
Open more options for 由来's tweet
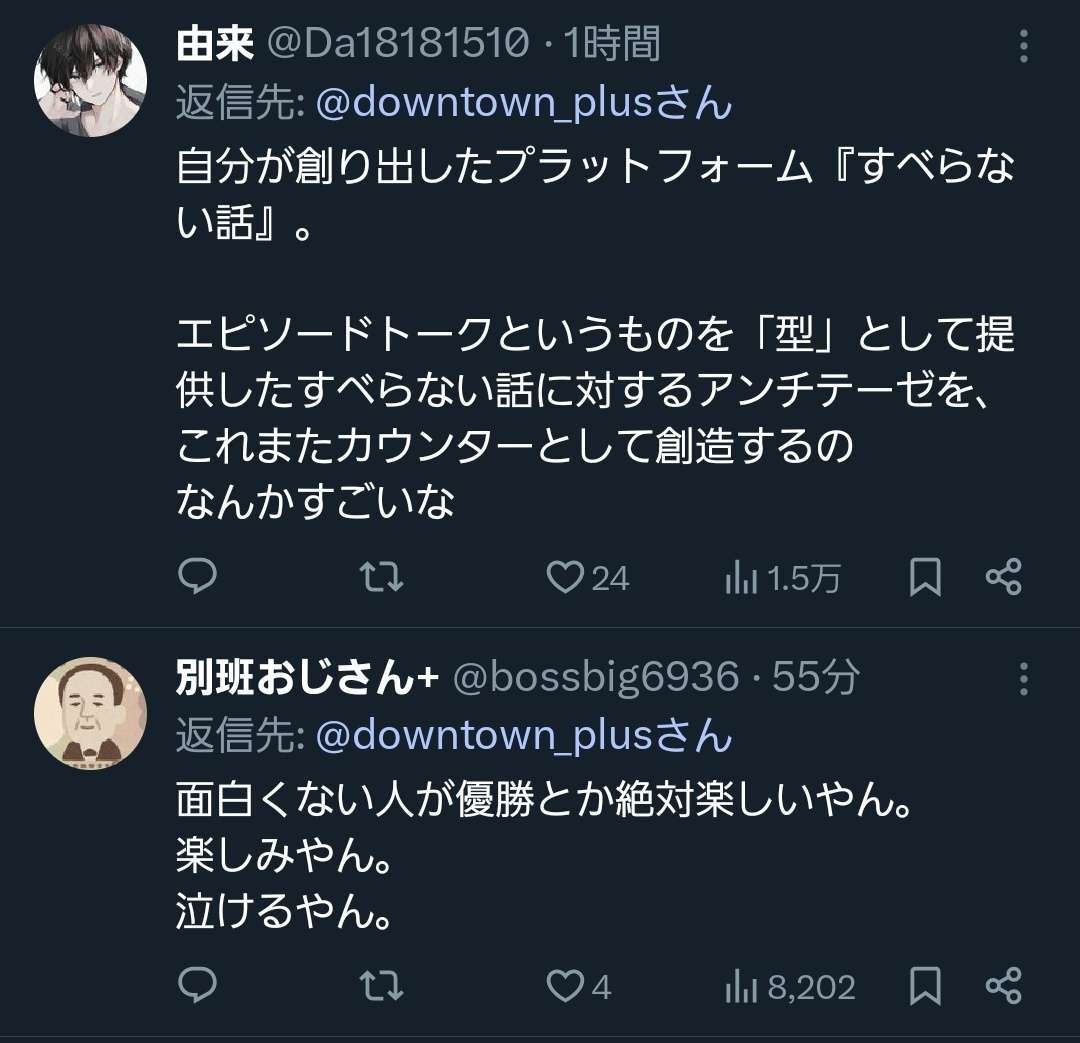tap(1023, 46)
